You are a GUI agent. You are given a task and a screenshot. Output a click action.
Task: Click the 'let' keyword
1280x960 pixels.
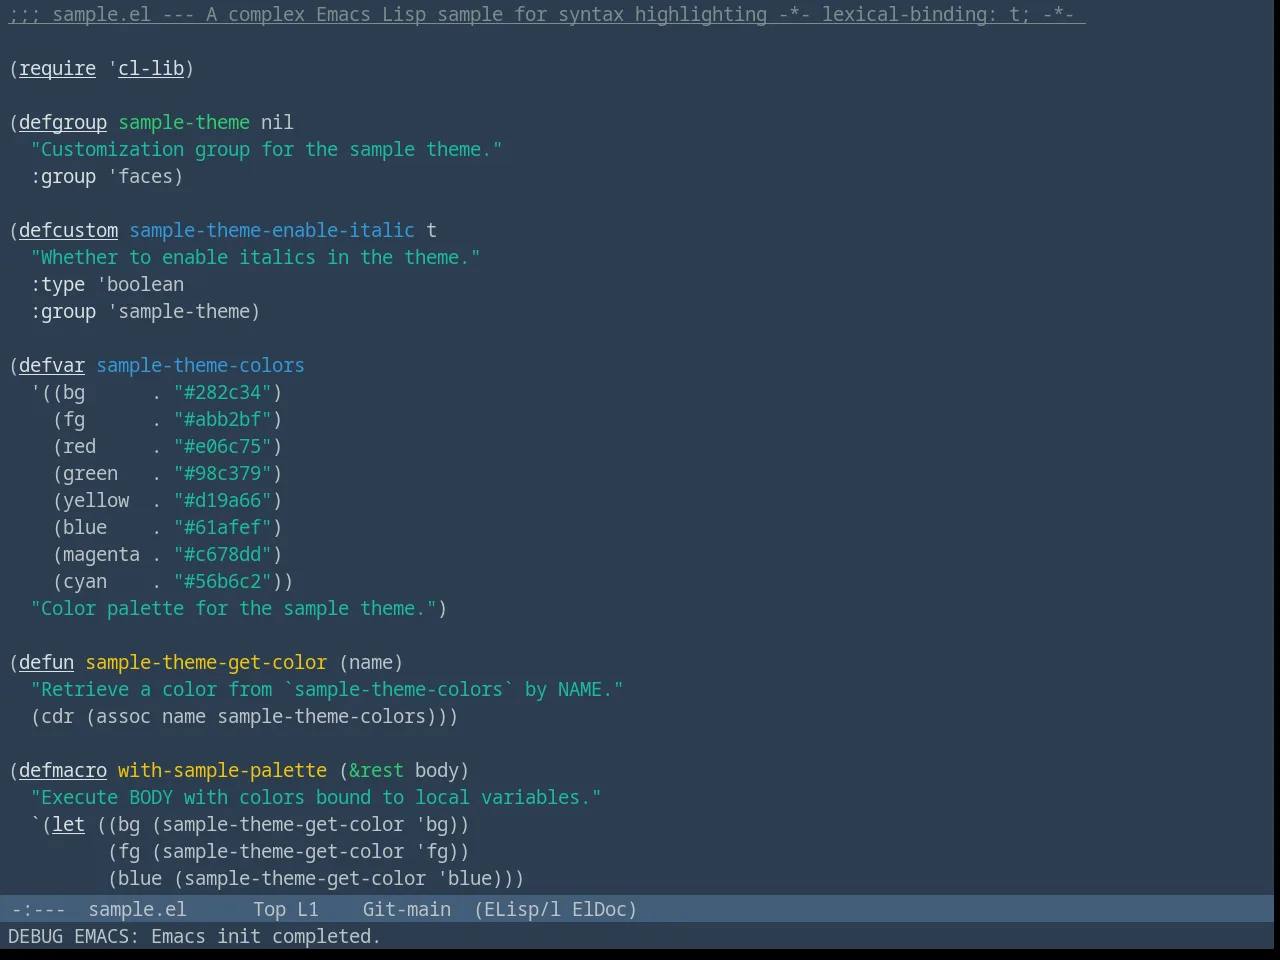68,824
